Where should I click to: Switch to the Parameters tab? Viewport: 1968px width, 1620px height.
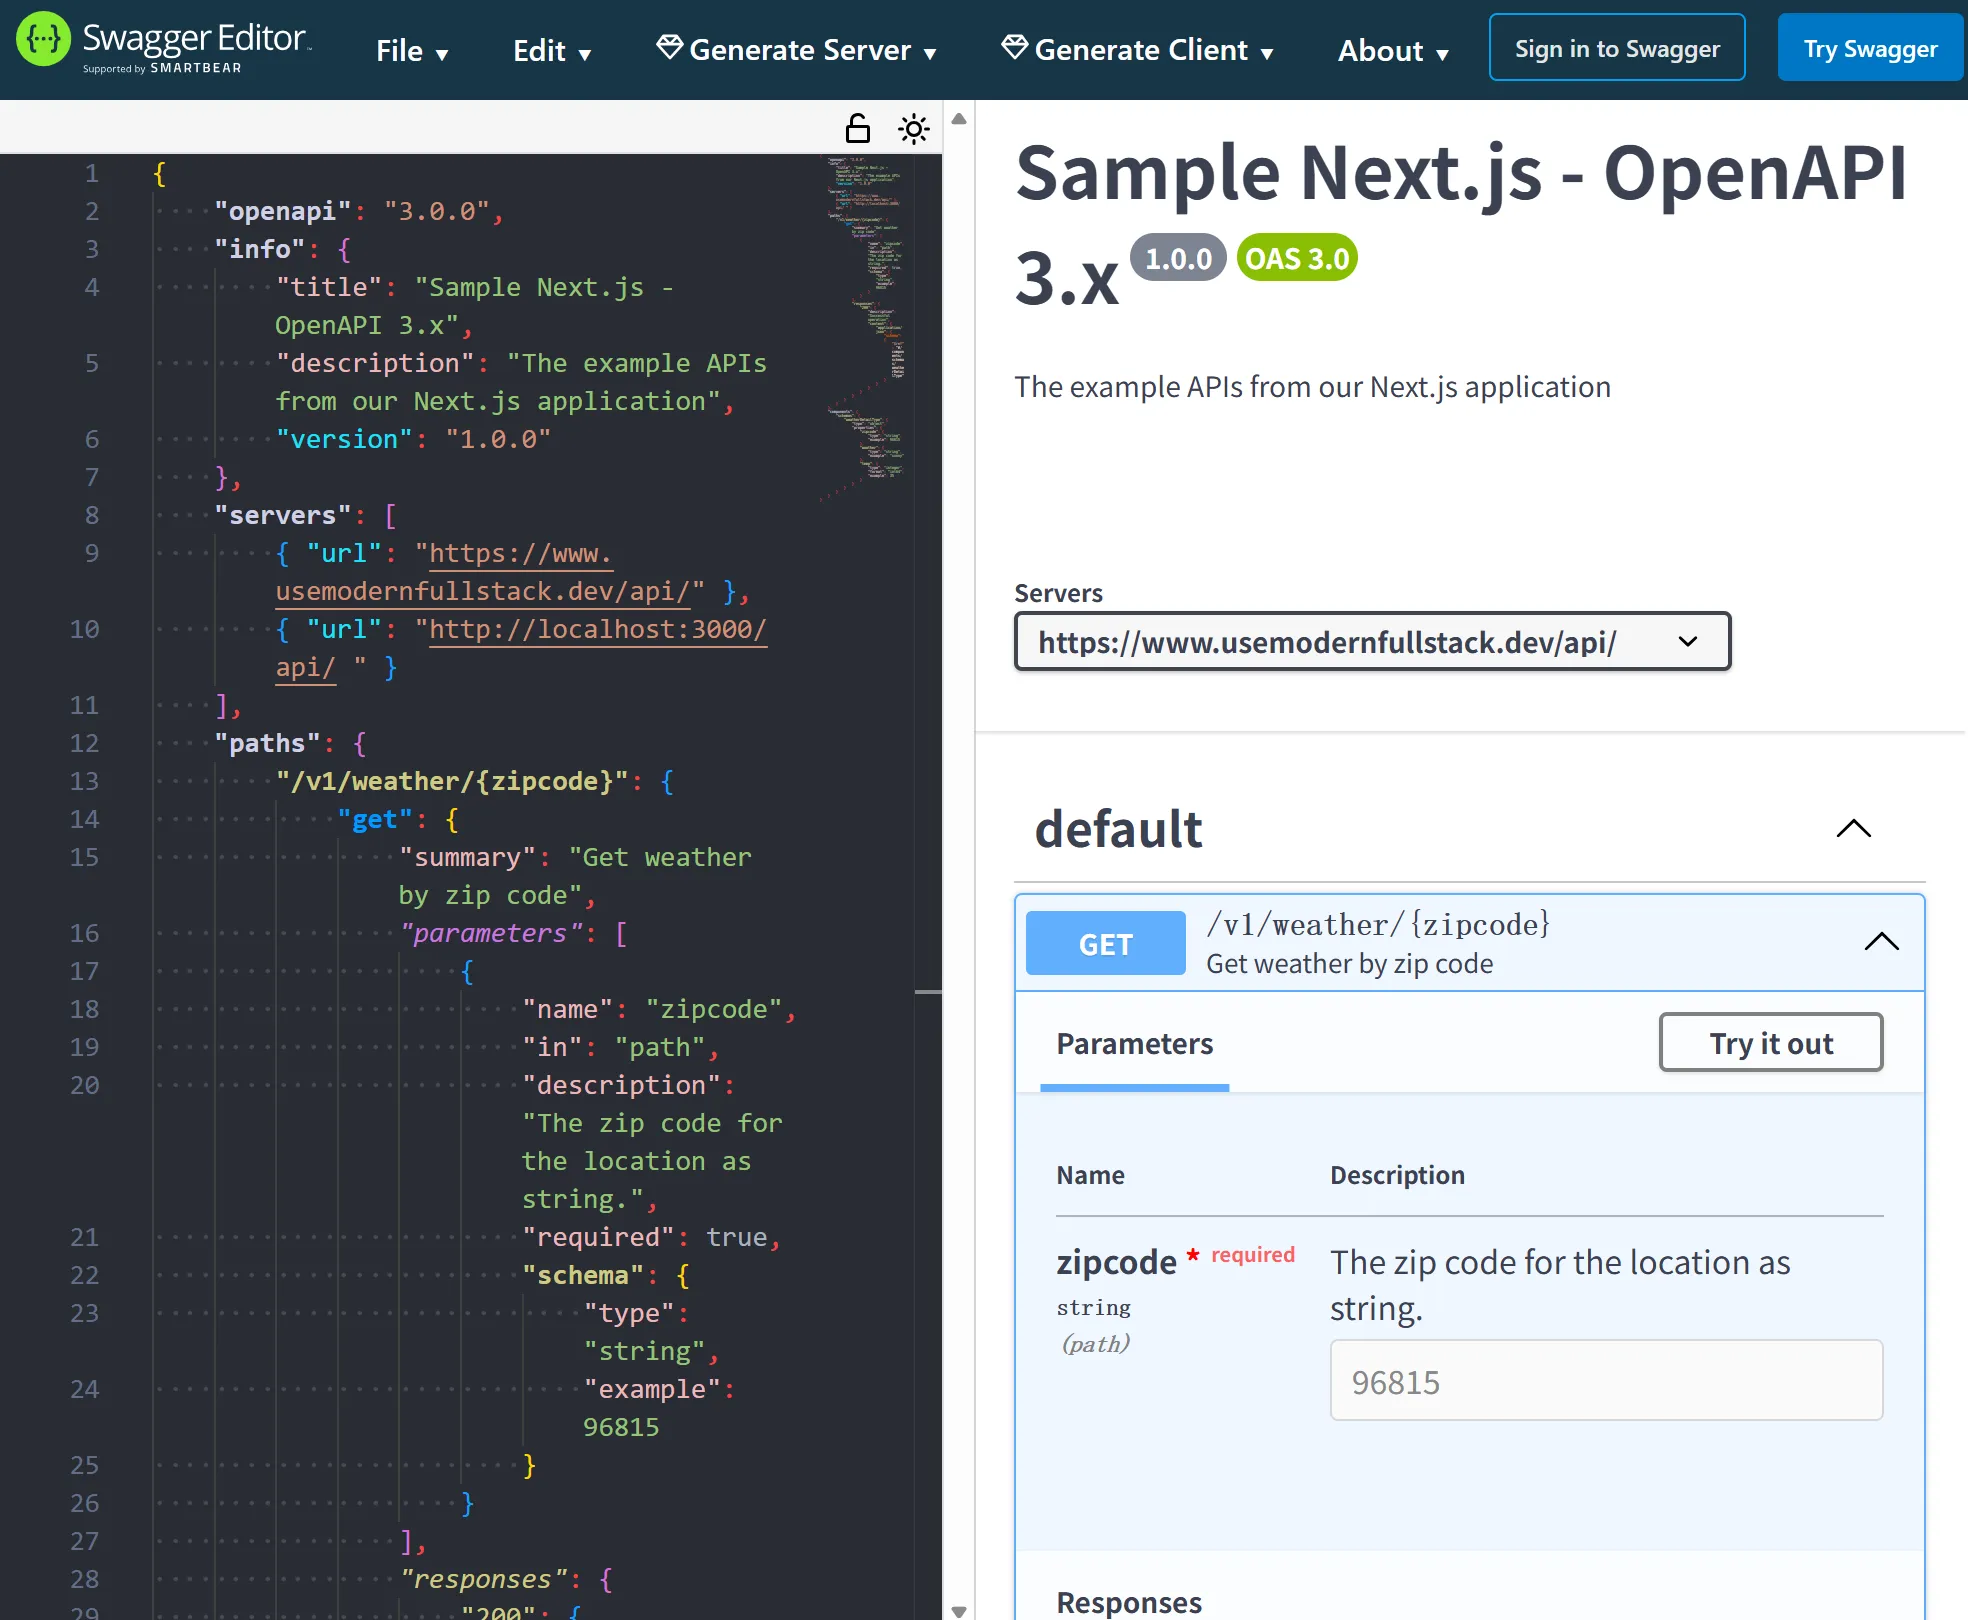1134,1043
